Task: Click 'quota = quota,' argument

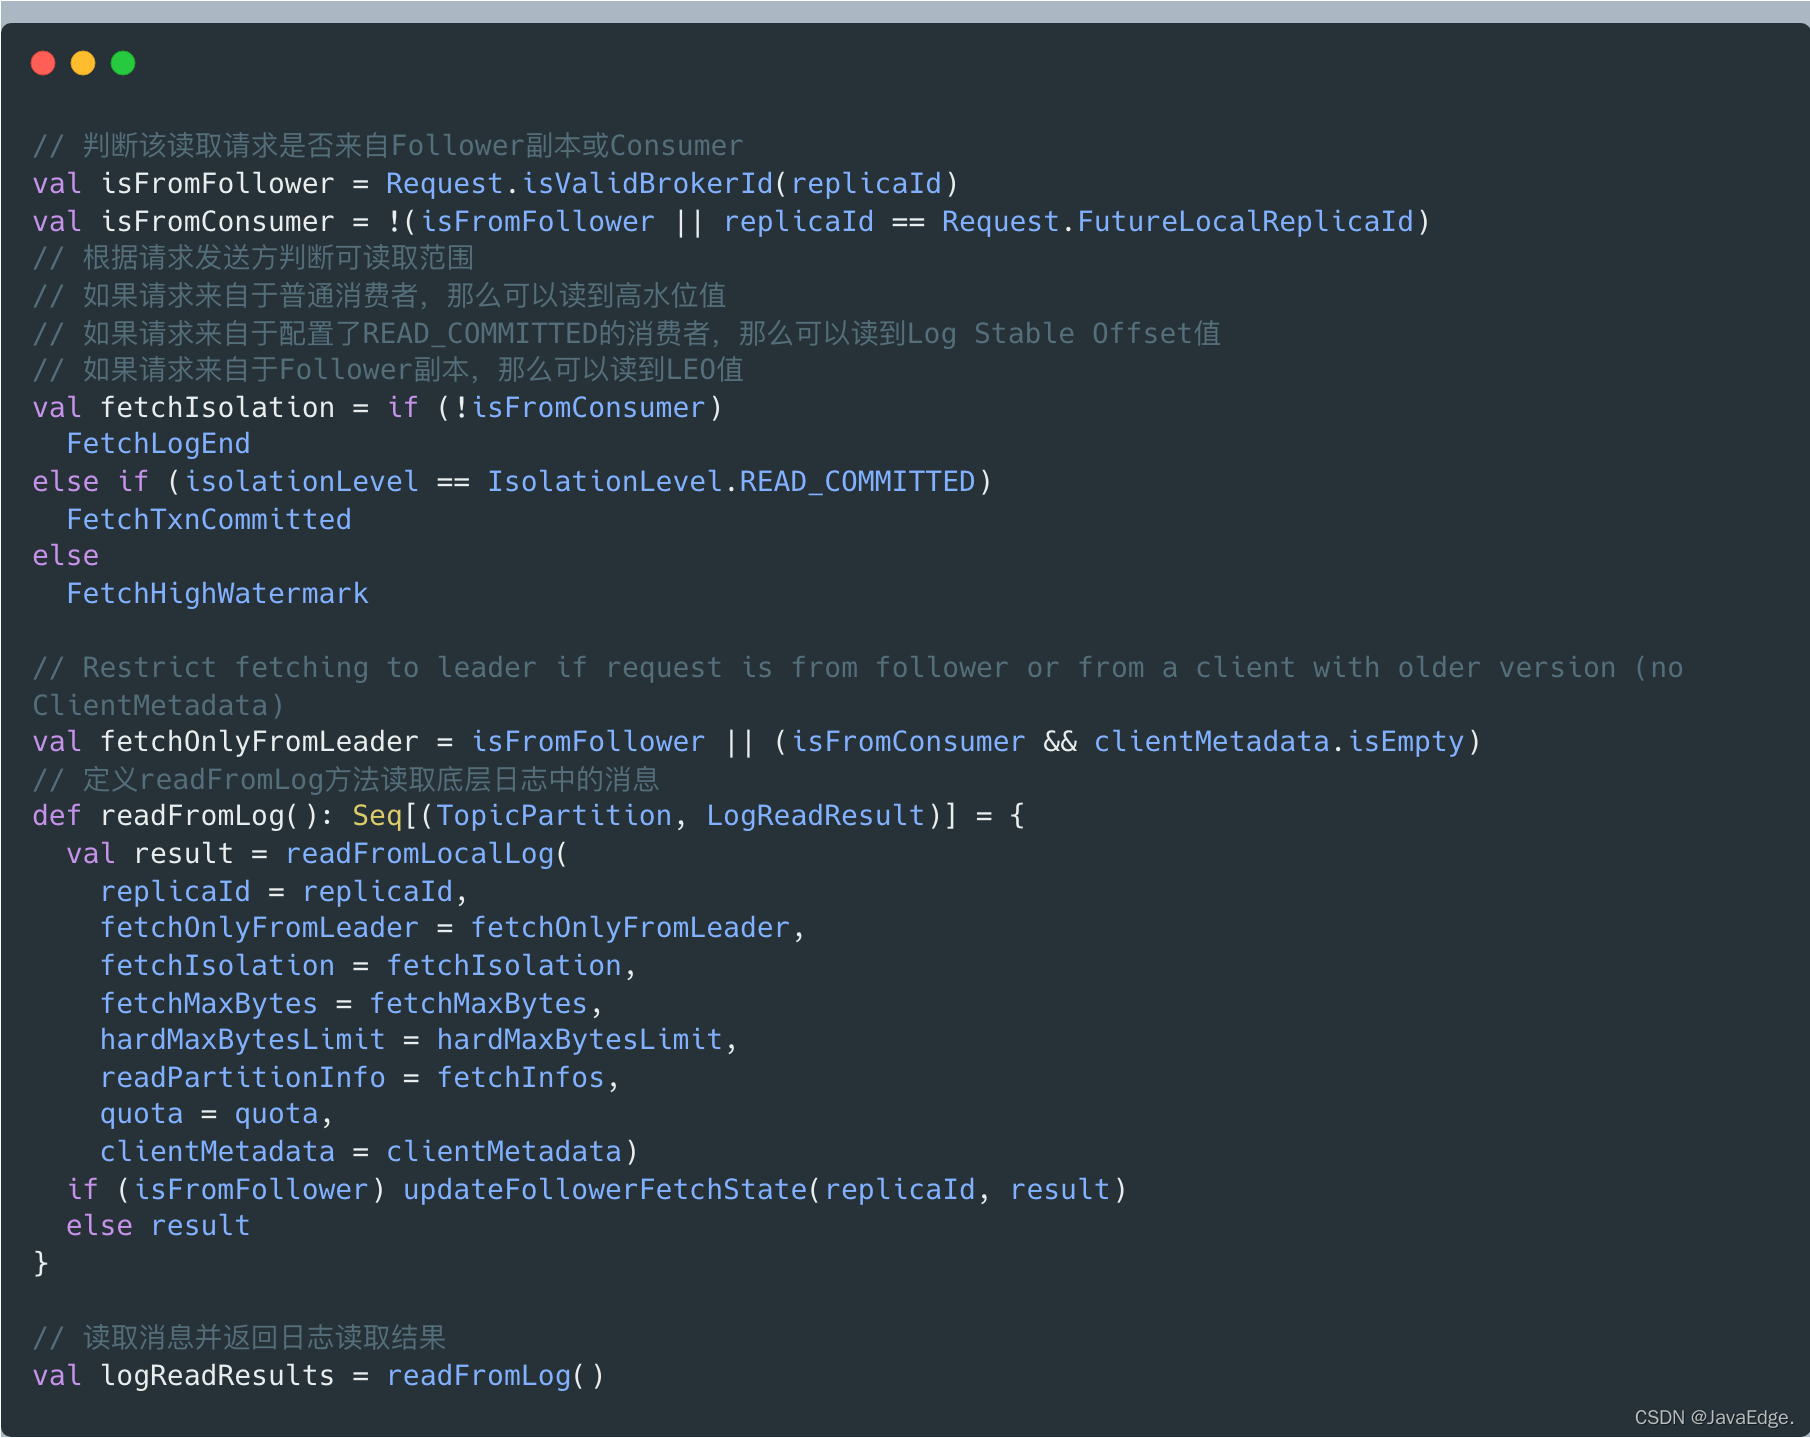Action: coord(216,1114)
